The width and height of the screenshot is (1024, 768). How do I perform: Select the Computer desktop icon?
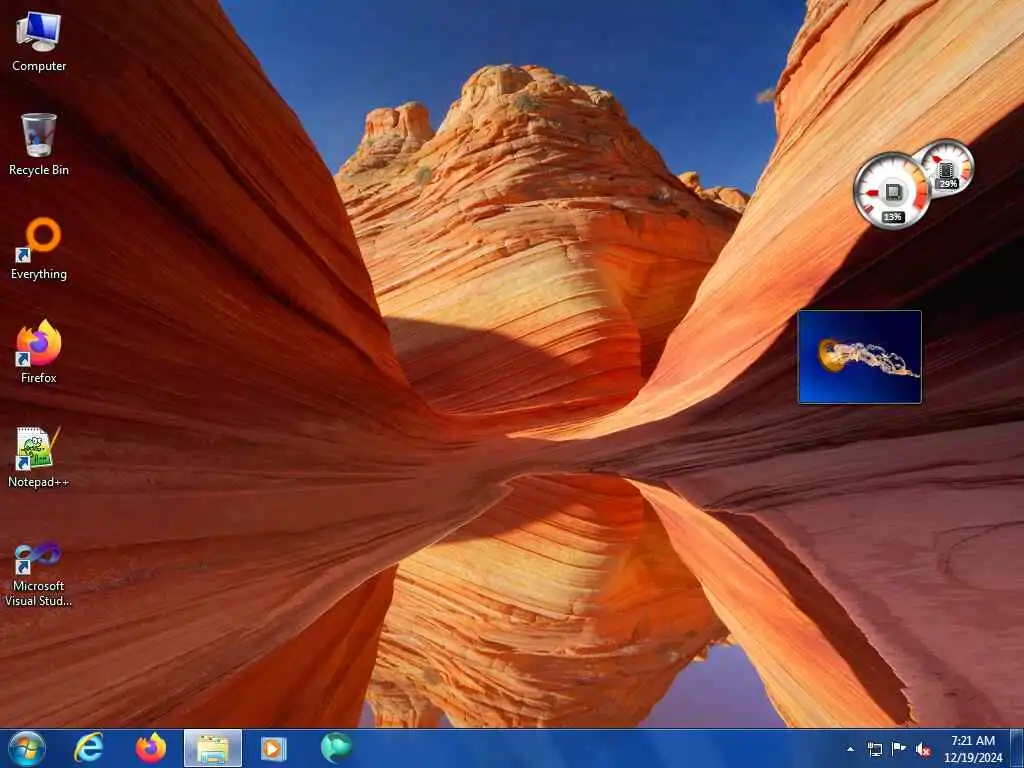tap(39, 42)
